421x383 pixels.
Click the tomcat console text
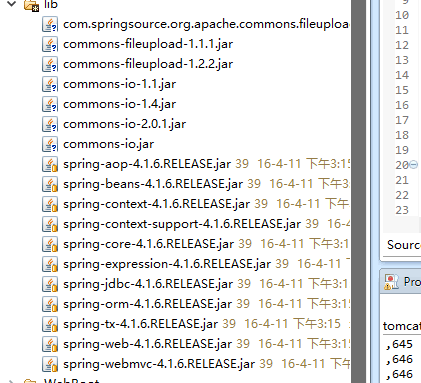pos(402,326)
